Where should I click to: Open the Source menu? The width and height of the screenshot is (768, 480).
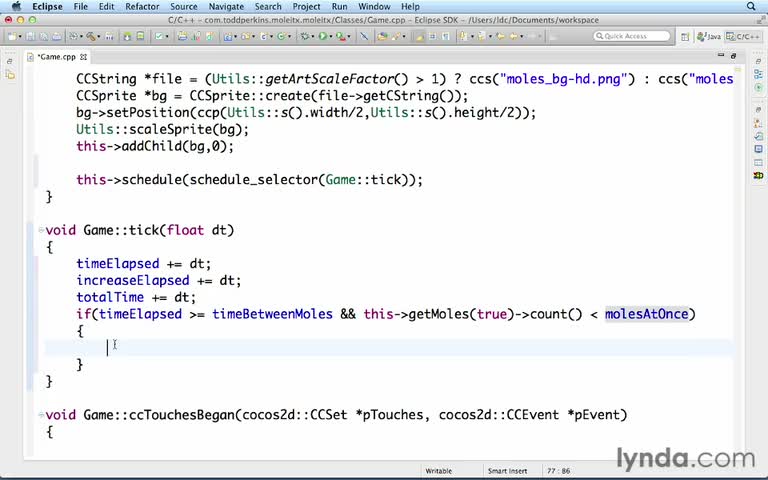tap(184, 6)
